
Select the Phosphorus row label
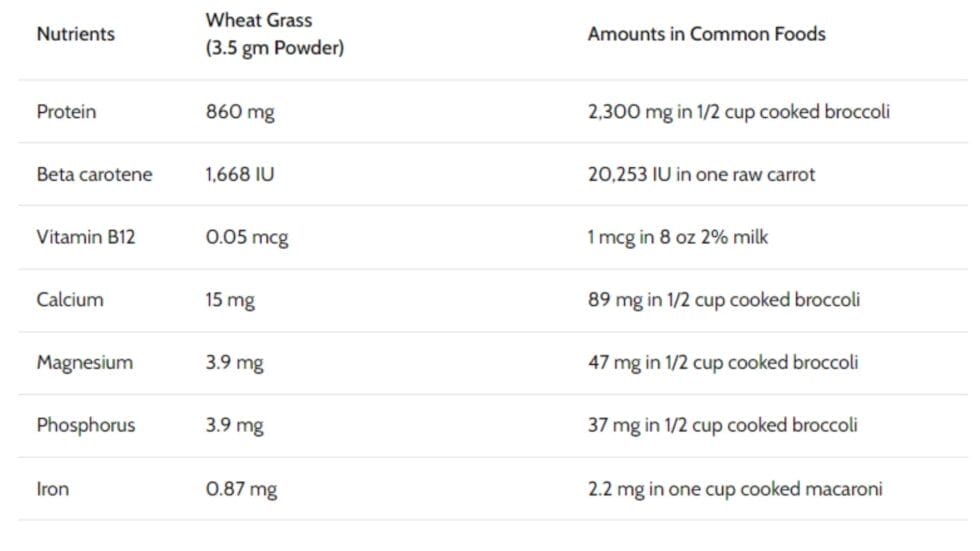point(85,426)
